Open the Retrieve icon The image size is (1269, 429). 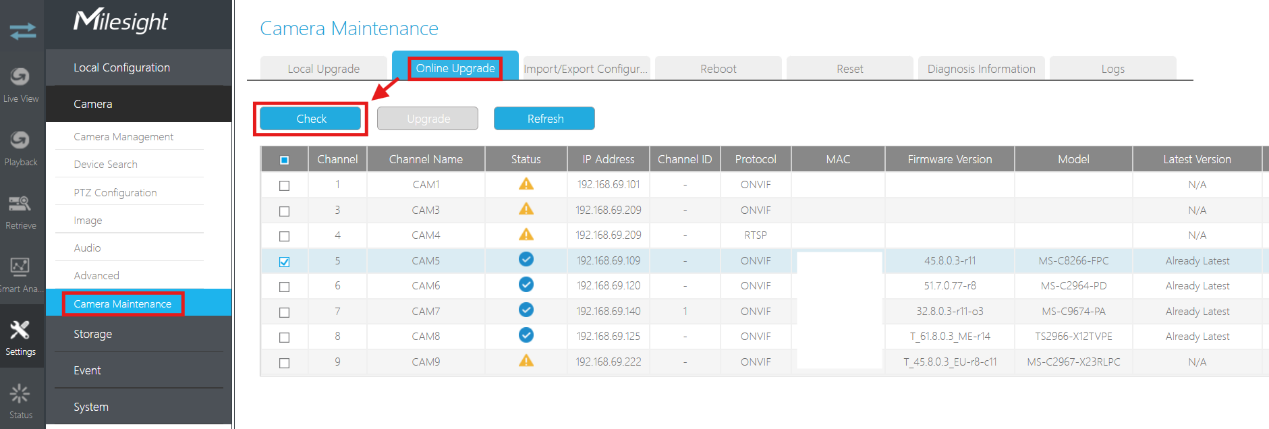[x=22, y=204]
